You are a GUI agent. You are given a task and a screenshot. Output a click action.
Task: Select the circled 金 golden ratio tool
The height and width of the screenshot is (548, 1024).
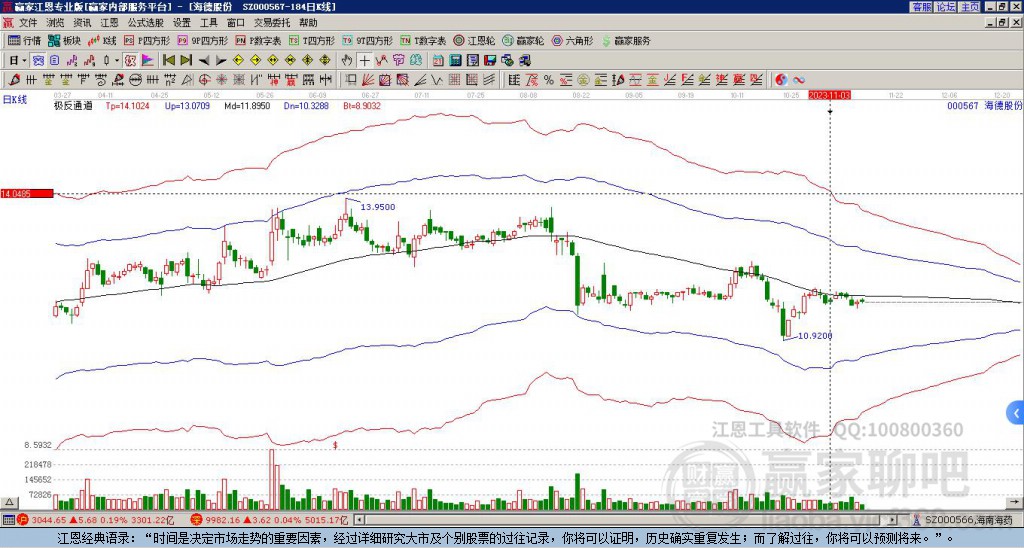[583, 80]
